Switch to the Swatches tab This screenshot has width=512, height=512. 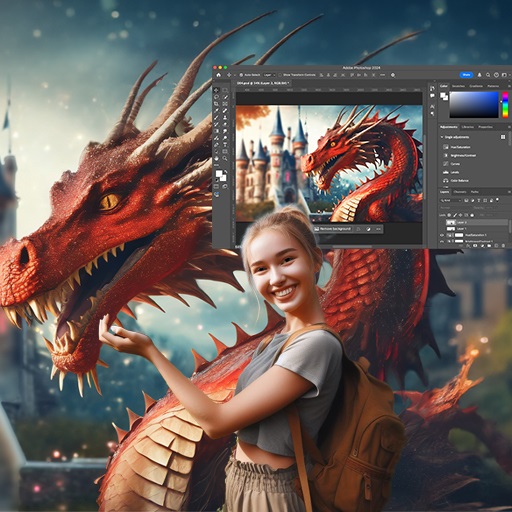coord(458,86)
